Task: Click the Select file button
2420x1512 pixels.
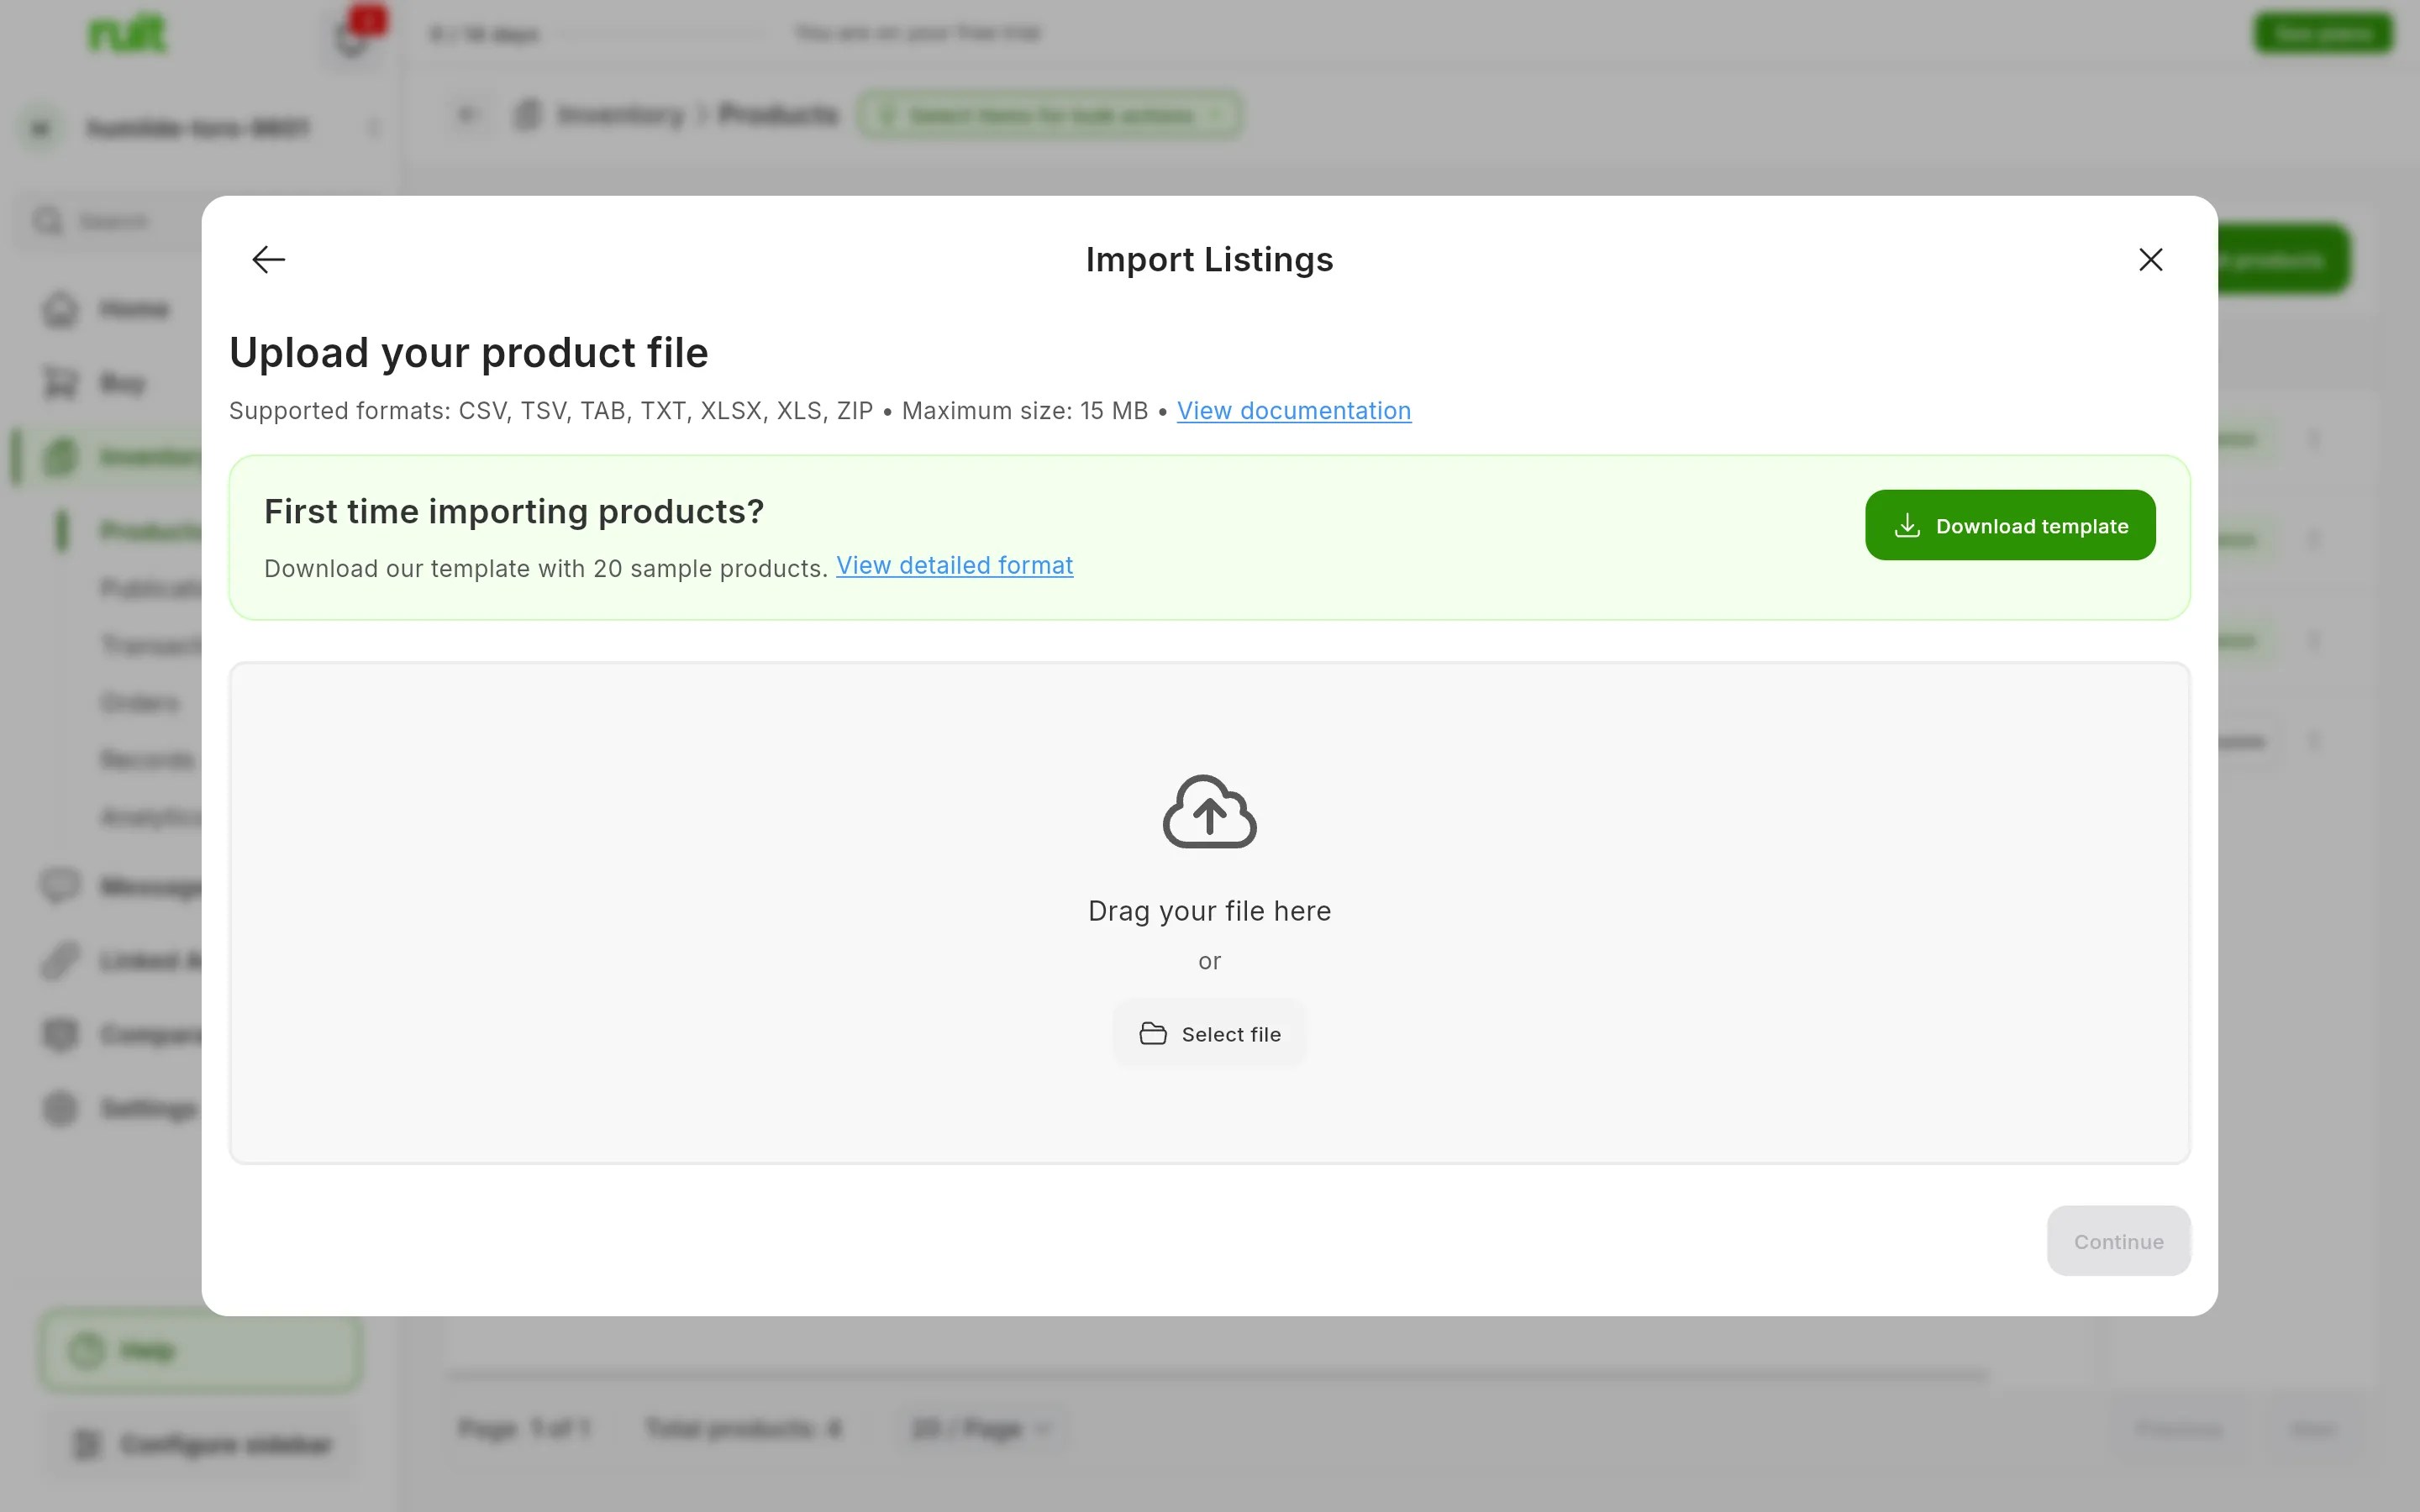Action: point(1209,1034)
